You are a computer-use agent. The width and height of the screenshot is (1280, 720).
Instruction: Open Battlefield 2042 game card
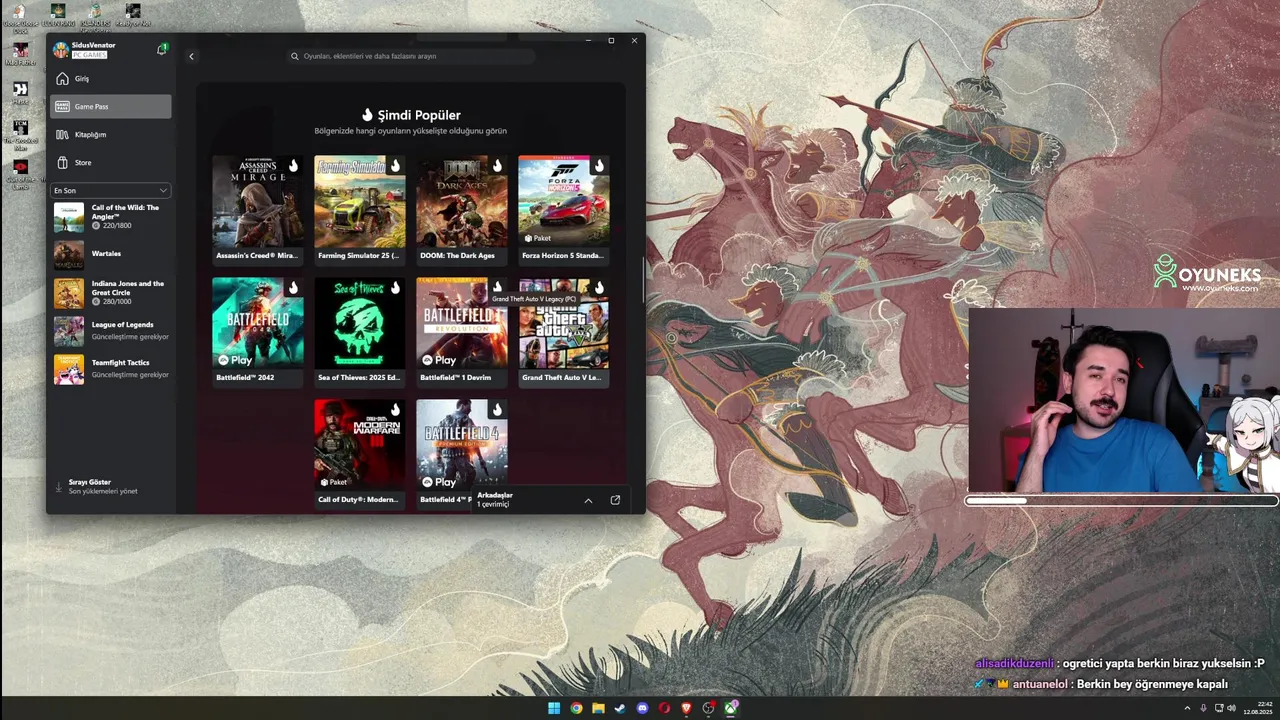pyautogui.click(x=258, y=331)
